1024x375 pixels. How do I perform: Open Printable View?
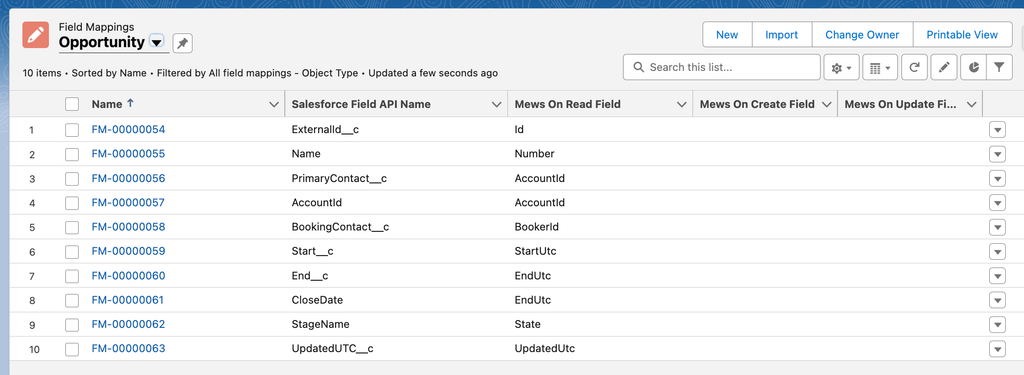coord(962,35)
